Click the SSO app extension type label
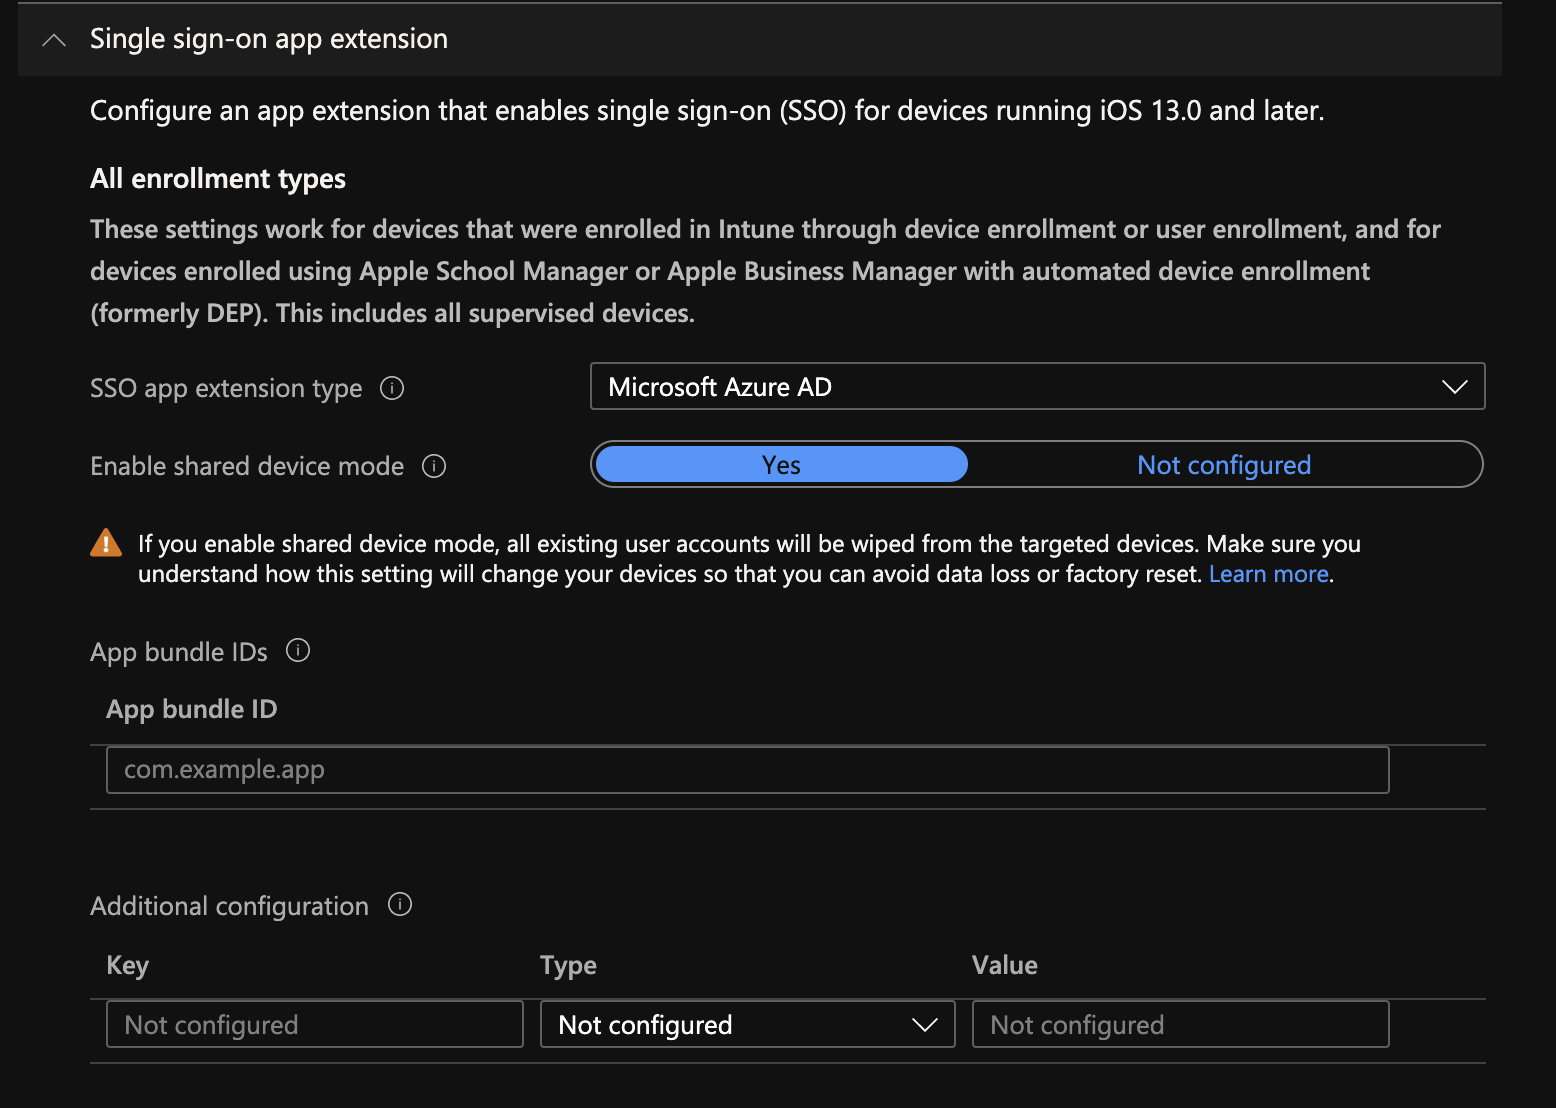The height and width of the screenshot is (1108, 1556). click(x=226, y=388)
